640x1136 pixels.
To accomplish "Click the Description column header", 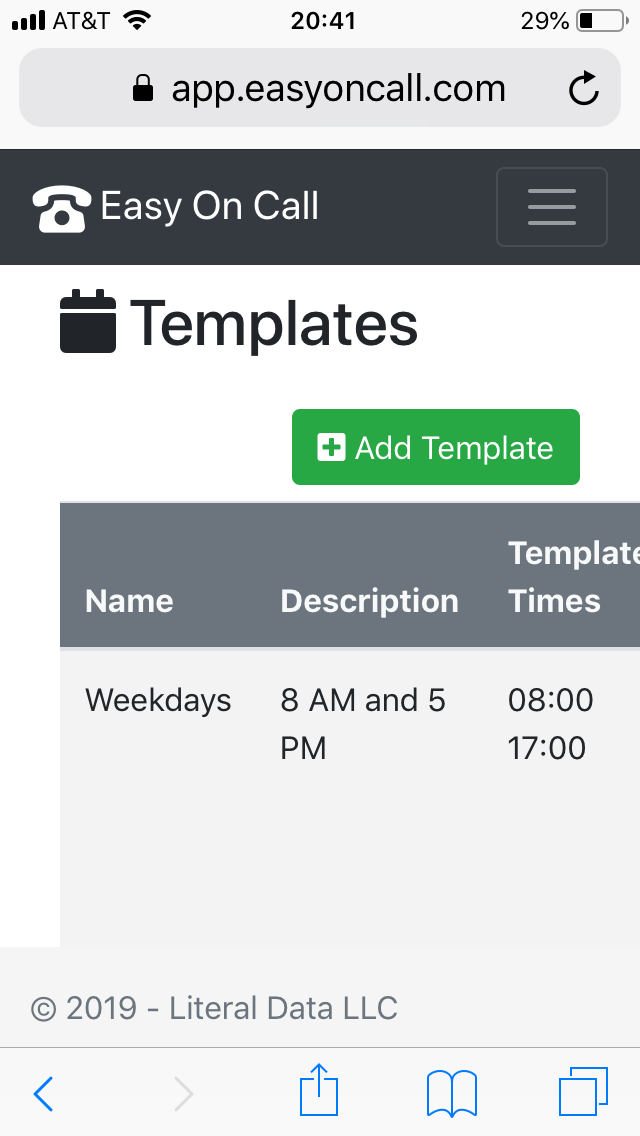I will coord(369,601).
